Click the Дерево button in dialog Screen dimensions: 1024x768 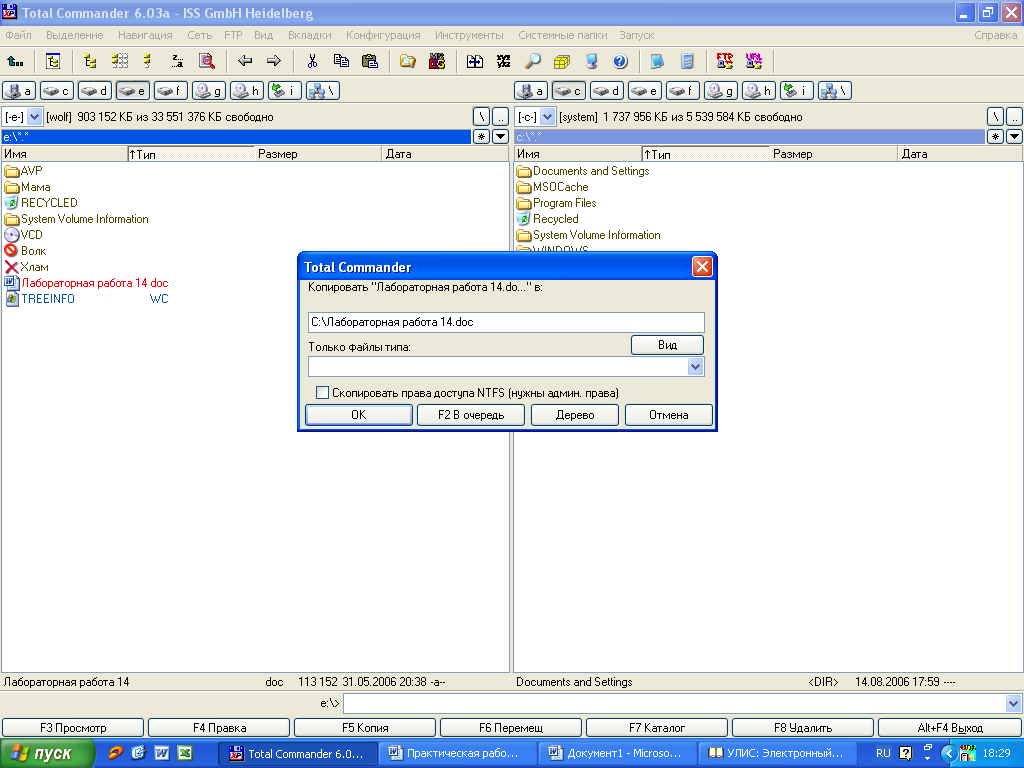point(575,415)
